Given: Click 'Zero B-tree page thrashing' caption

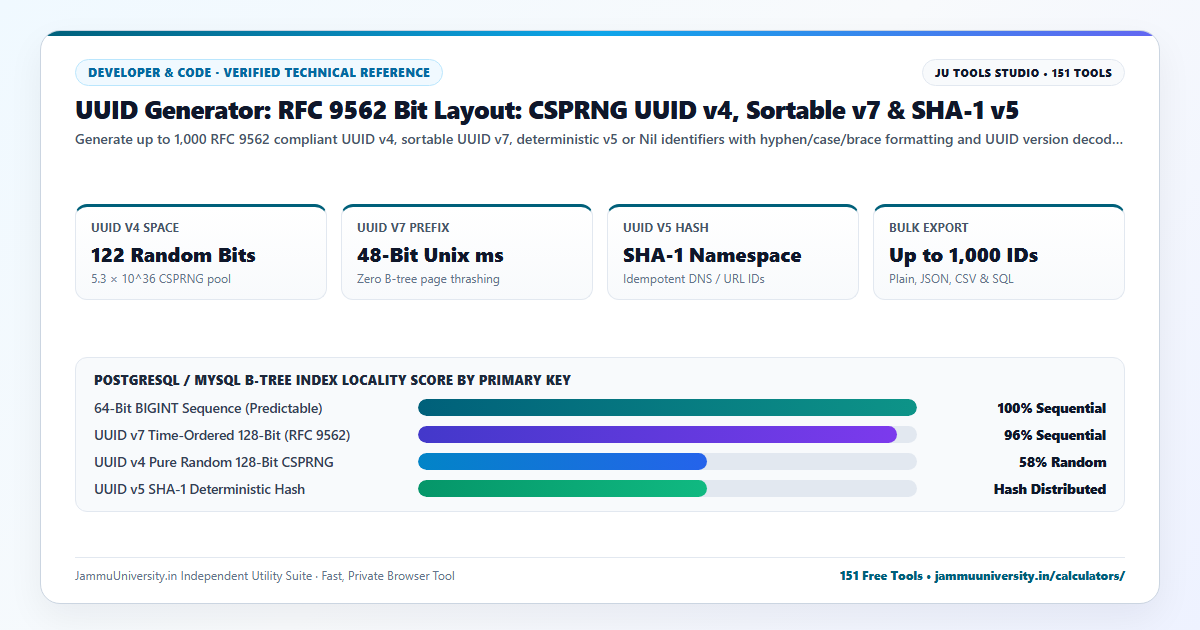Looking at the screenshot, I should (428, 279).
